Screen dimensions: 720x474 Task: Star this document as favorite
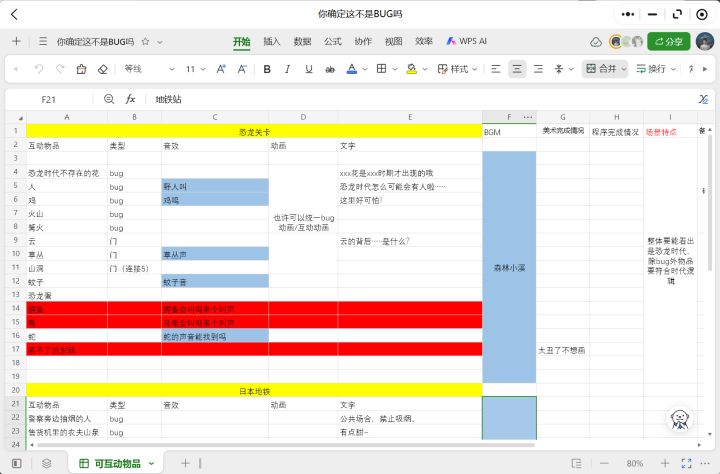[145, 42]
